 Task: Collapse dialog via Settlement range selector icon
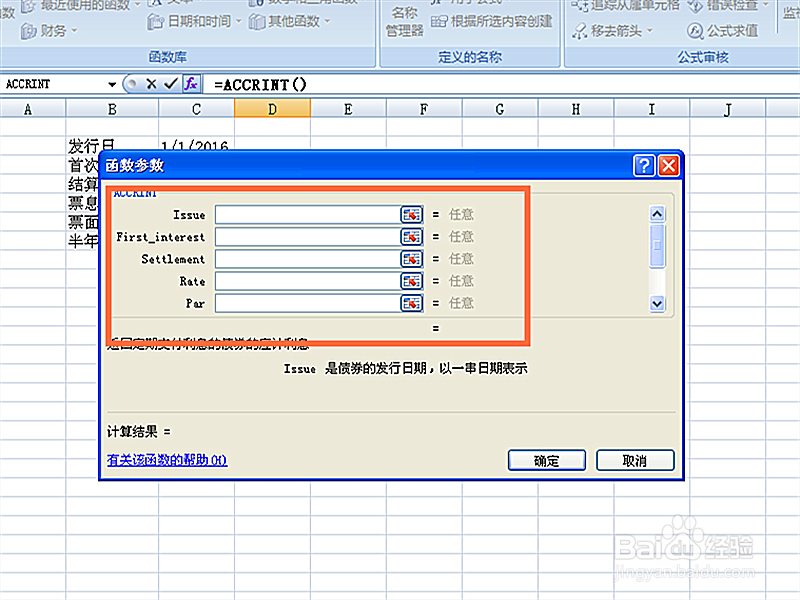tap(411, 259)
